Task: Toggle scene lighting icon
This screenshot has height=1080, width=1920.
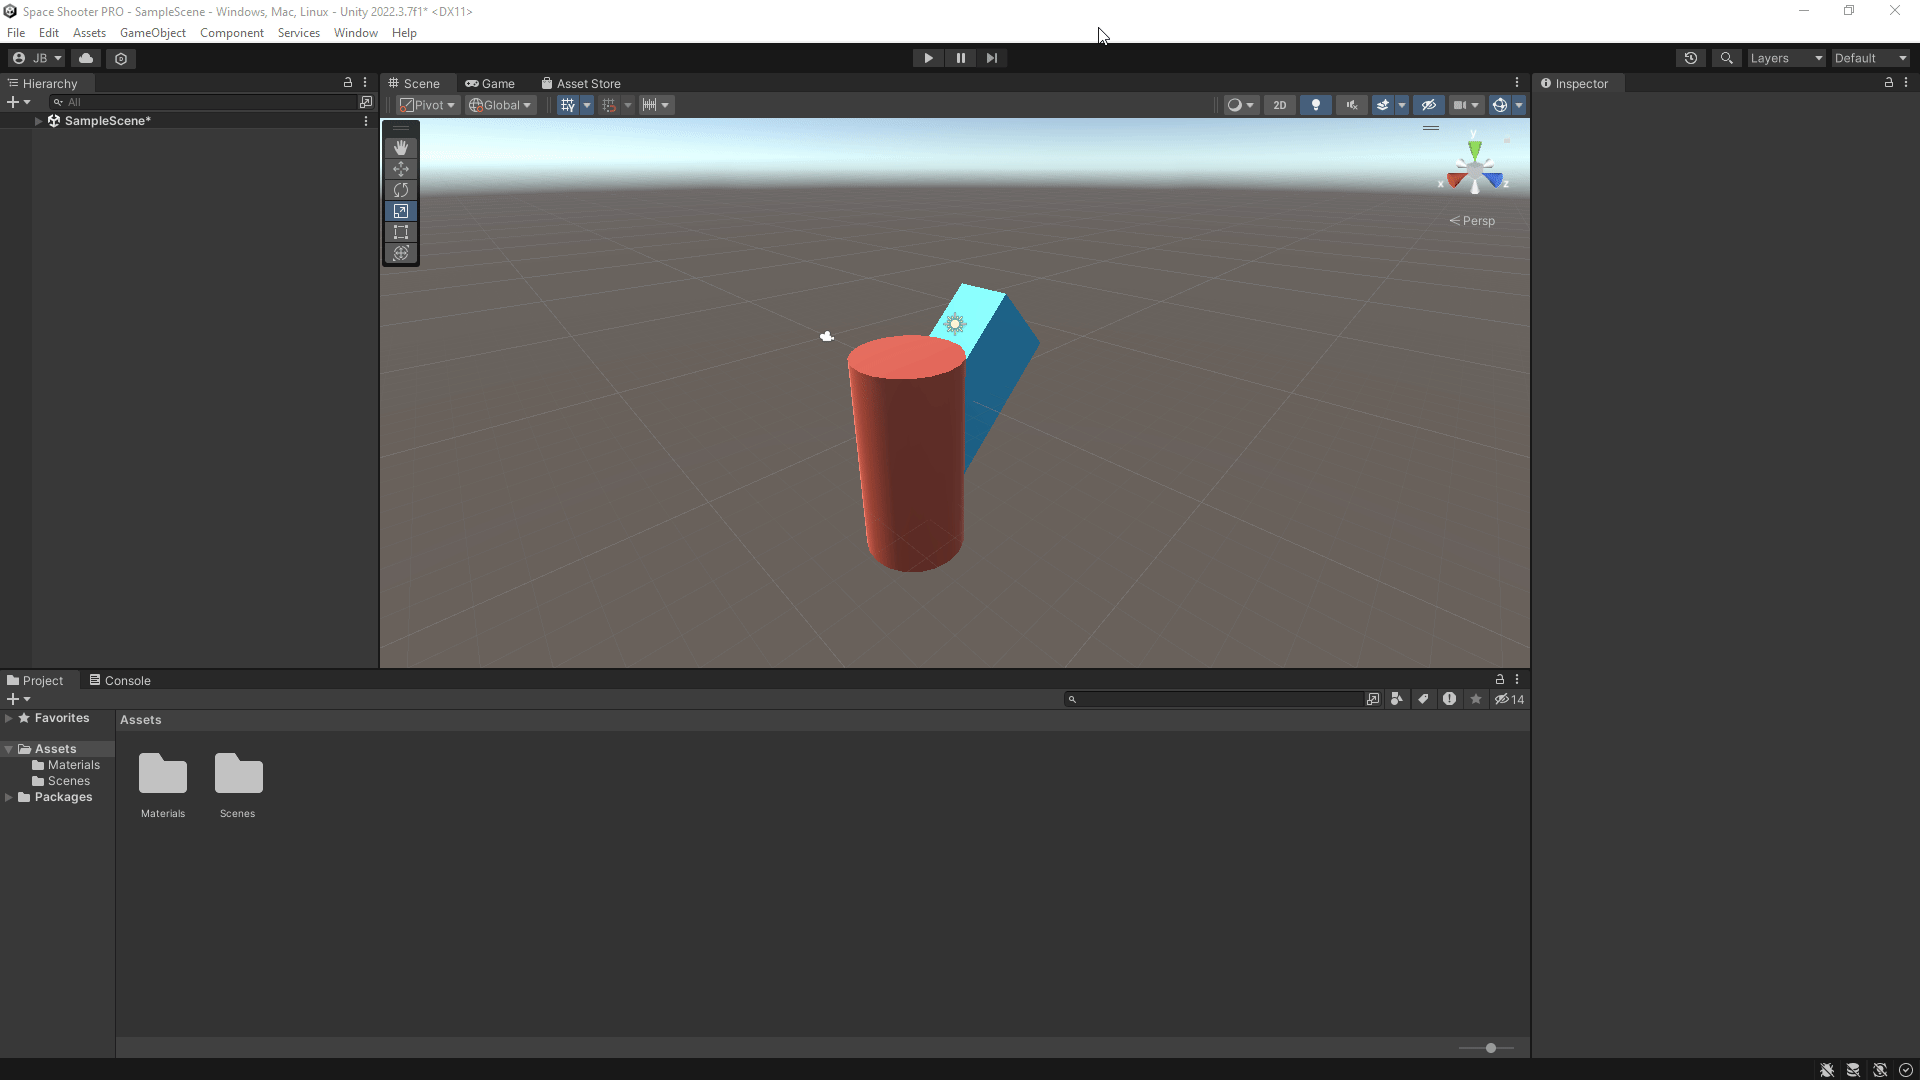Action: (1316, 104)
